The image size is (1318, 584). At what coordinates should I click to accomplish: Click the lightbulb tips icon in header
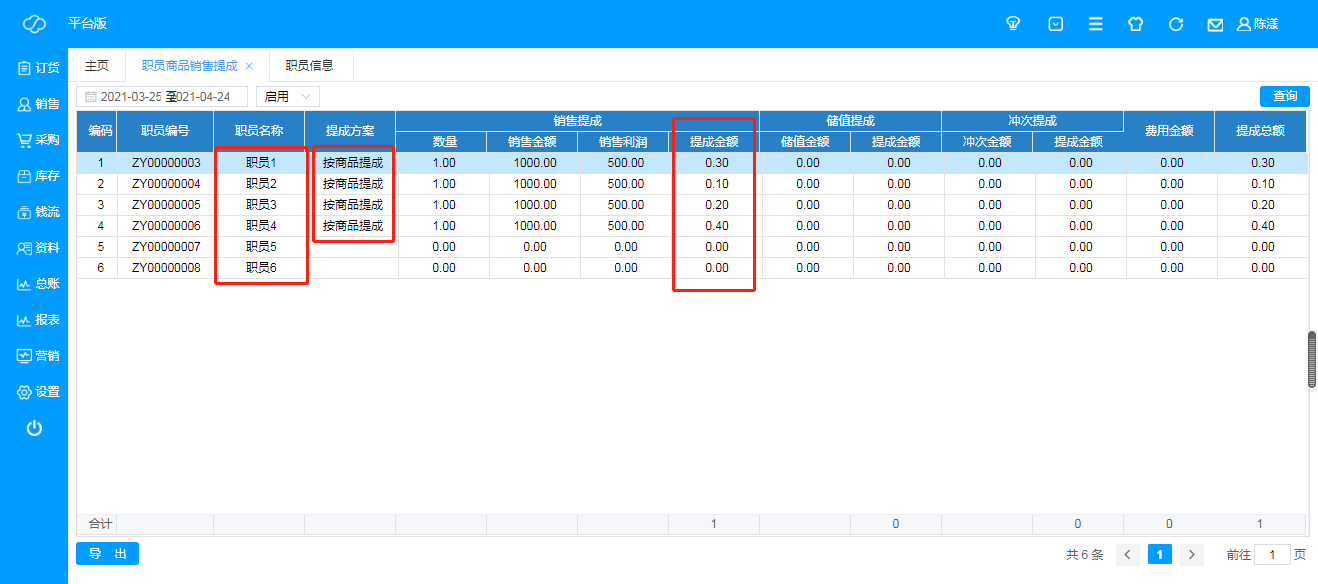[1013, 24]
